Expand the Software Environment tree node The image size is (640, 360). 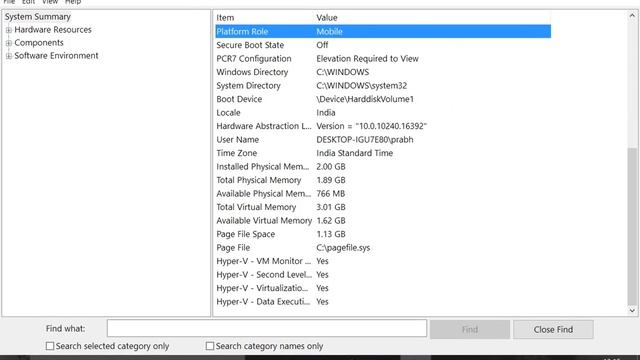tap(9, 56)
